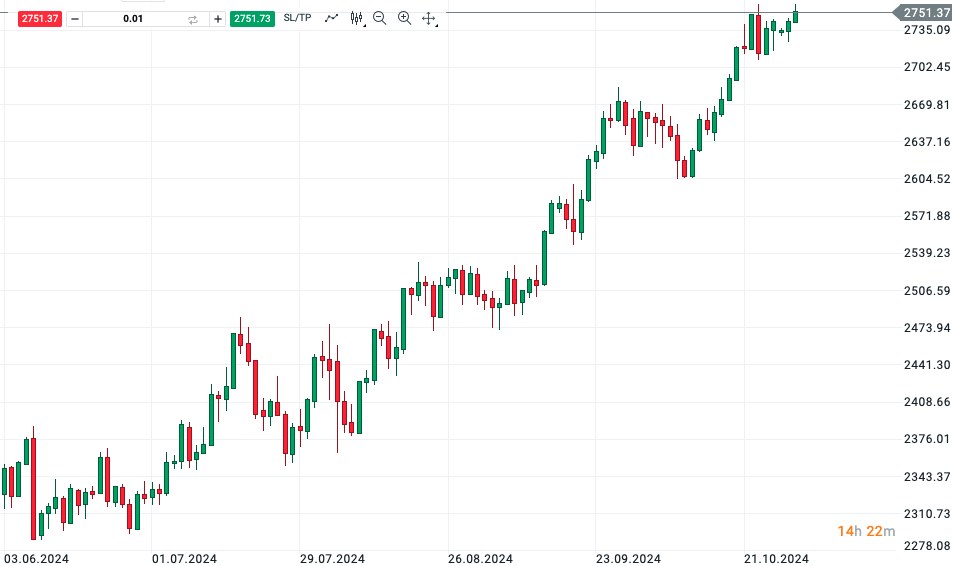Click the 14h 22m candle countdown timer
Screen dimensions: 955x566
[866, 531]
